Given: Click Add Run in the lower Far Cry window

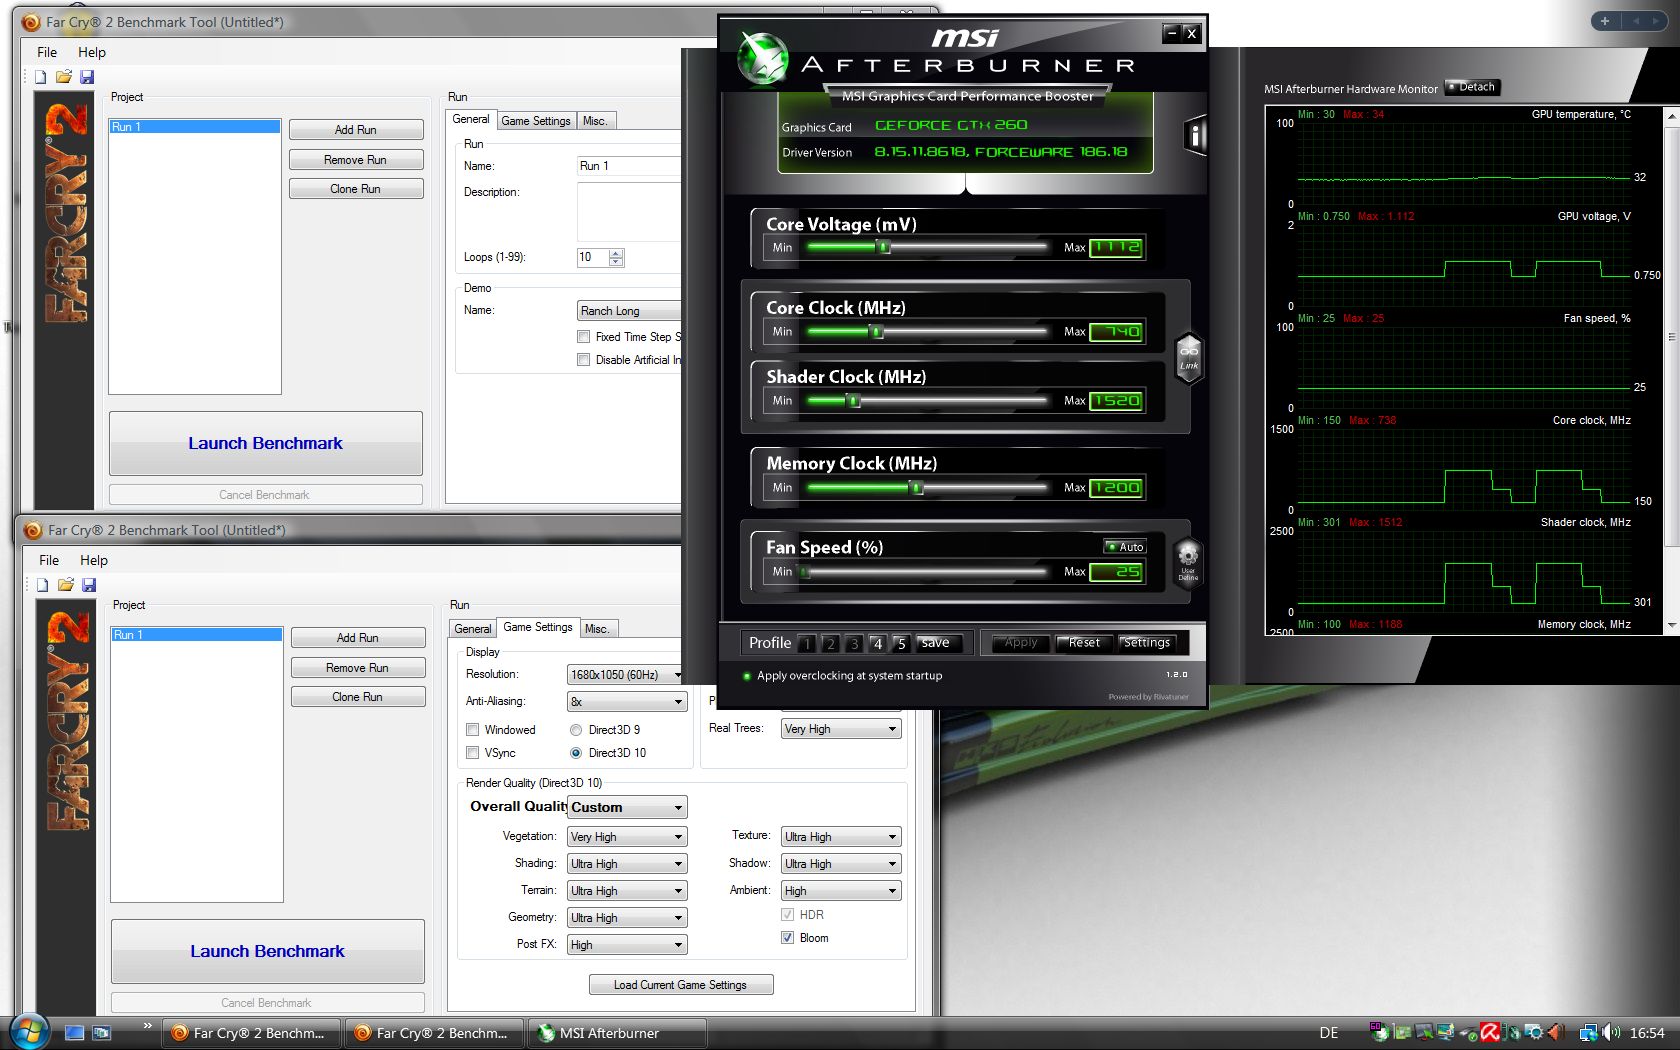Looking at the screenshot, I should (x=358, y=638).
